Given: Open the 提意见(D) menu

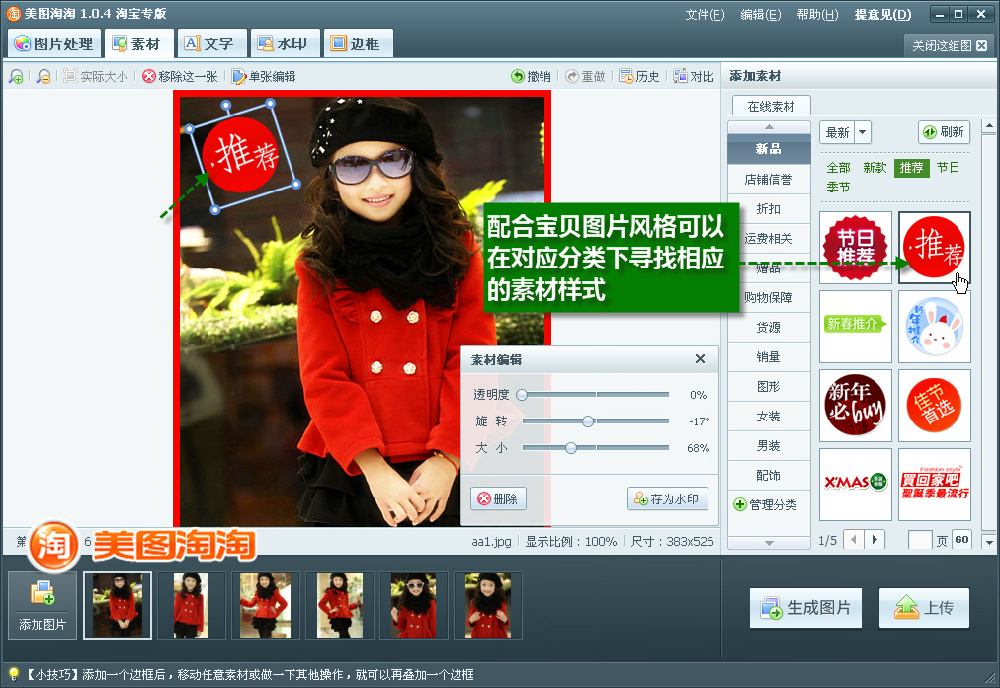Looking at the screenshot, I should point(883,14).
